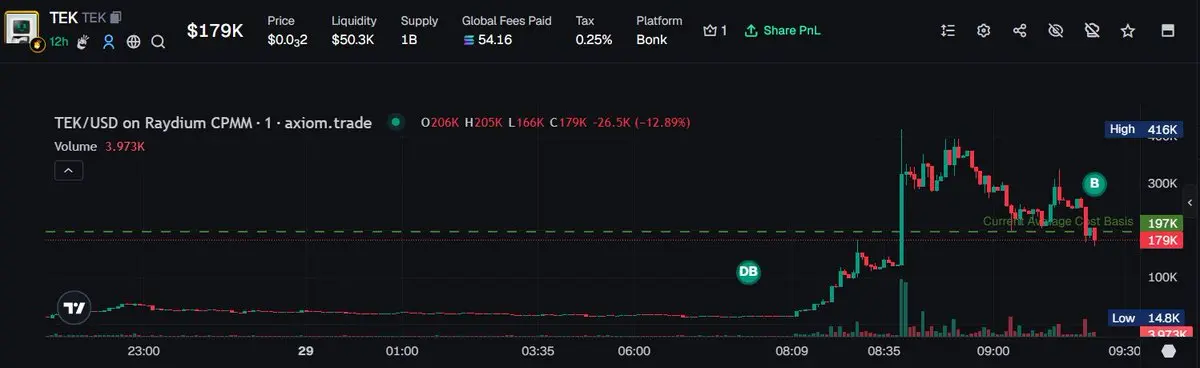
Task: Open chart settings gear icon
Action: [x=984, y=31]
